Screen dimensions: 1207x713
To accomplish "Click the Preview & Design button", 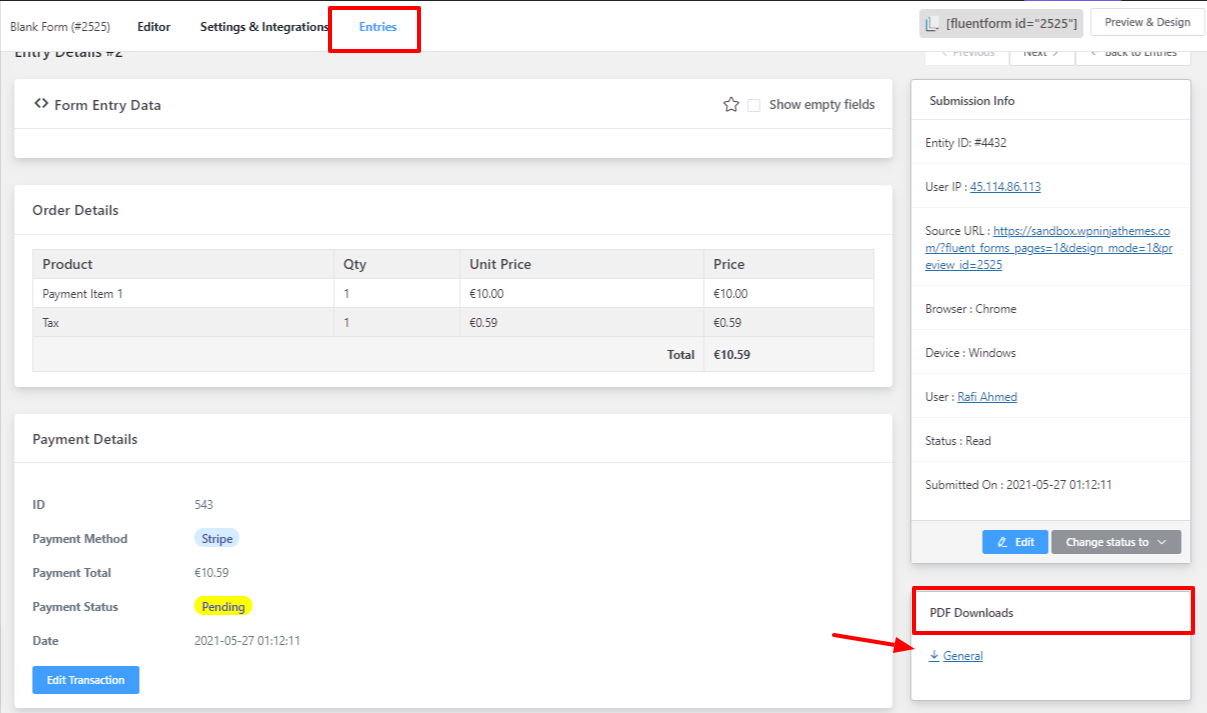I will tap(1147, 23).
